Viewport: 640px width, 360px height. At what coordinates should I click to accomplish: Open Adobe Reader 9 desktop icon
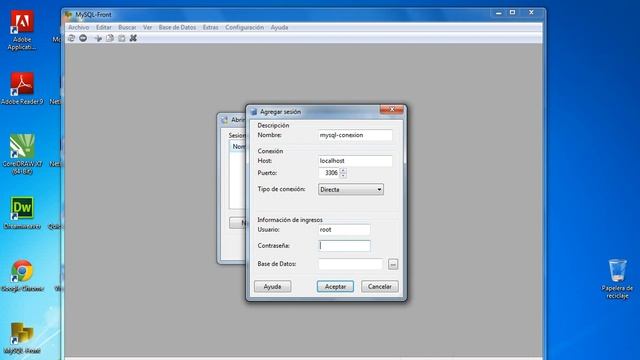tap(22, 88)
